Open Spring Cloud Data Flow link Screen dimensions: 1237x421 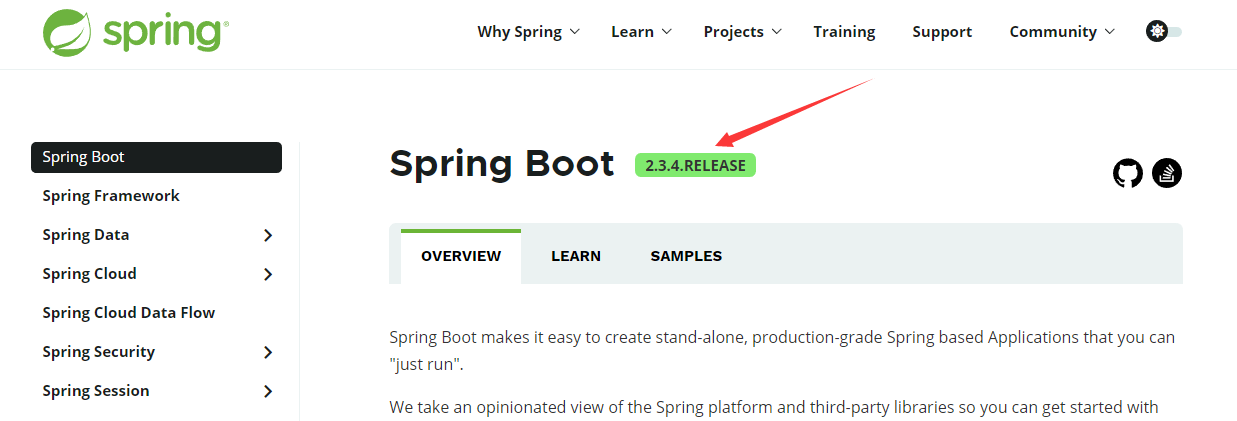(x=129, y=313)
